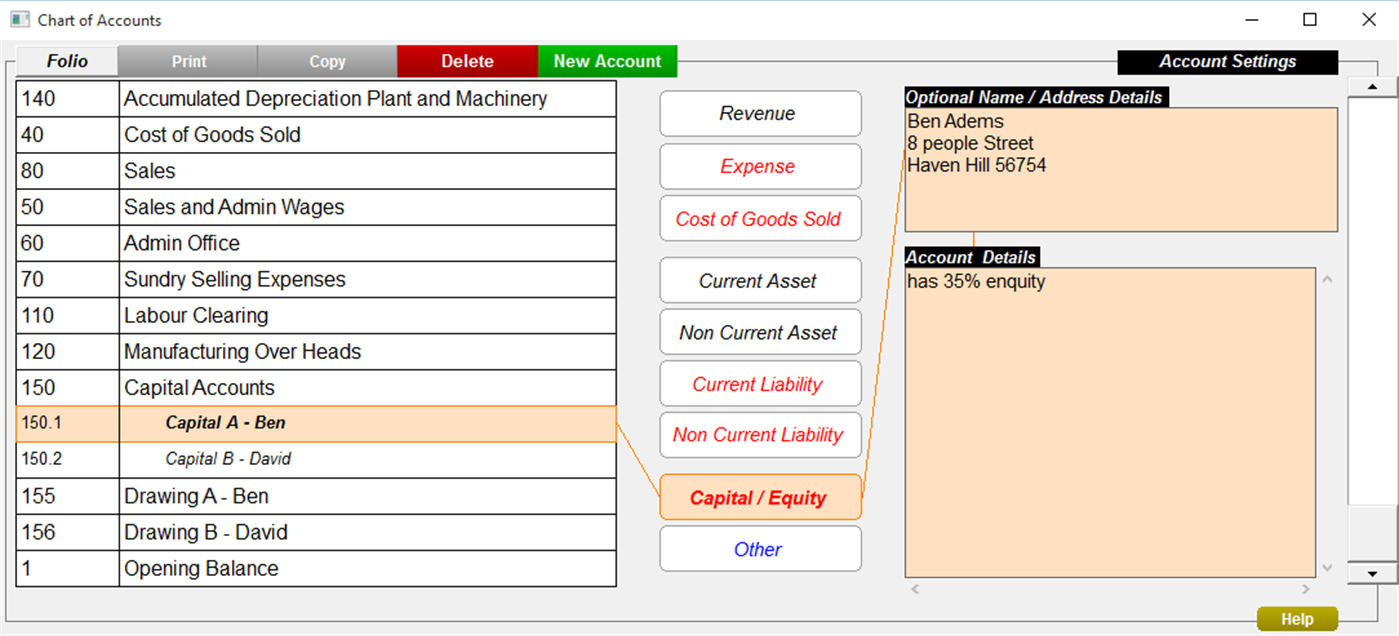This screenshot has width=1399, height=636.
Task: Click the scrollbar down arrow
Action: tap(1372, 572)
